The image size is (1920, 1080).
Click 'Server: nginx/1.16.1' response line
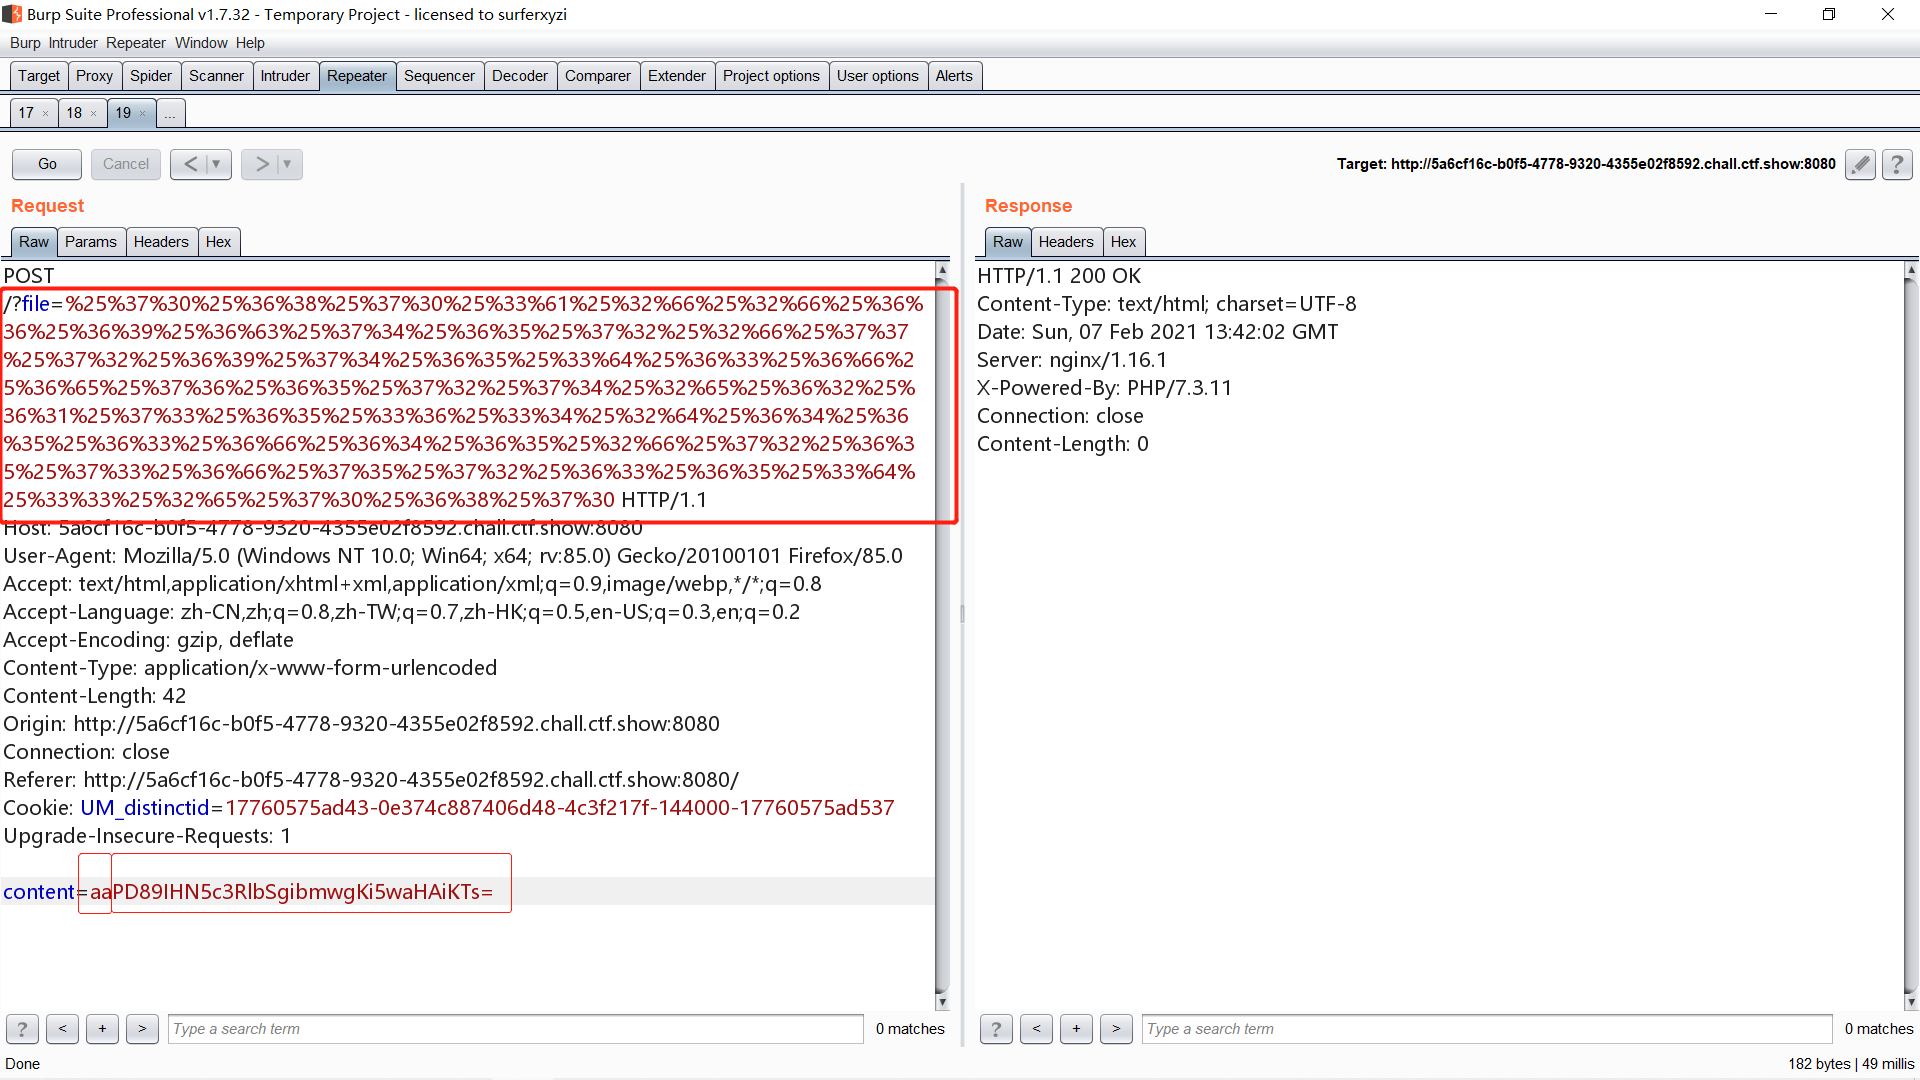1072,360
